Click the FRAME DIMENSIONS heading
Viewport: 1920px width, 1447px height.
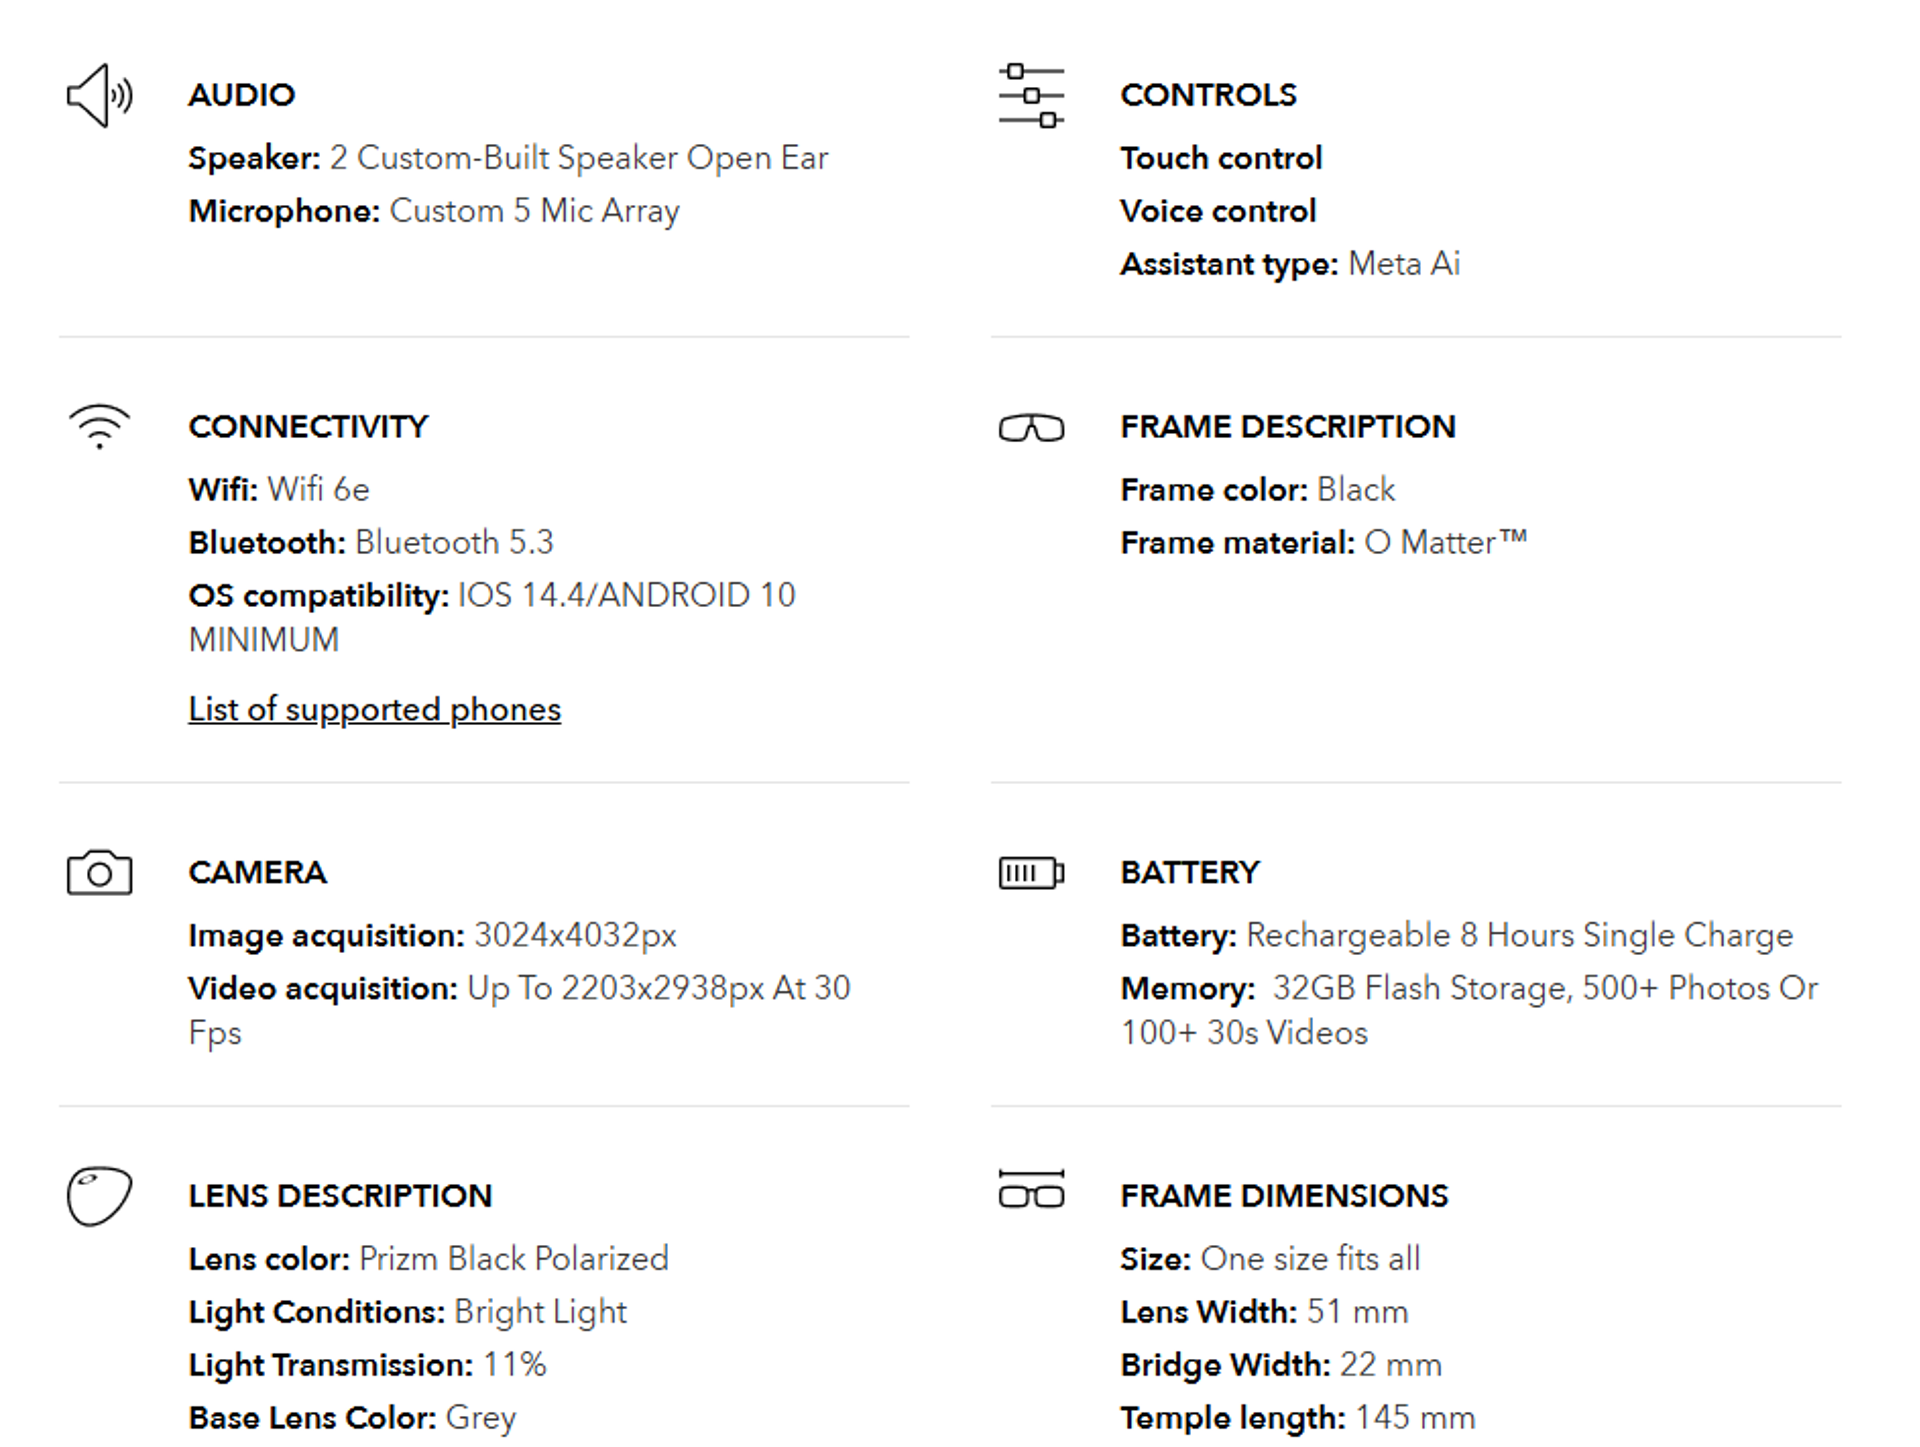[1283, 1196]
